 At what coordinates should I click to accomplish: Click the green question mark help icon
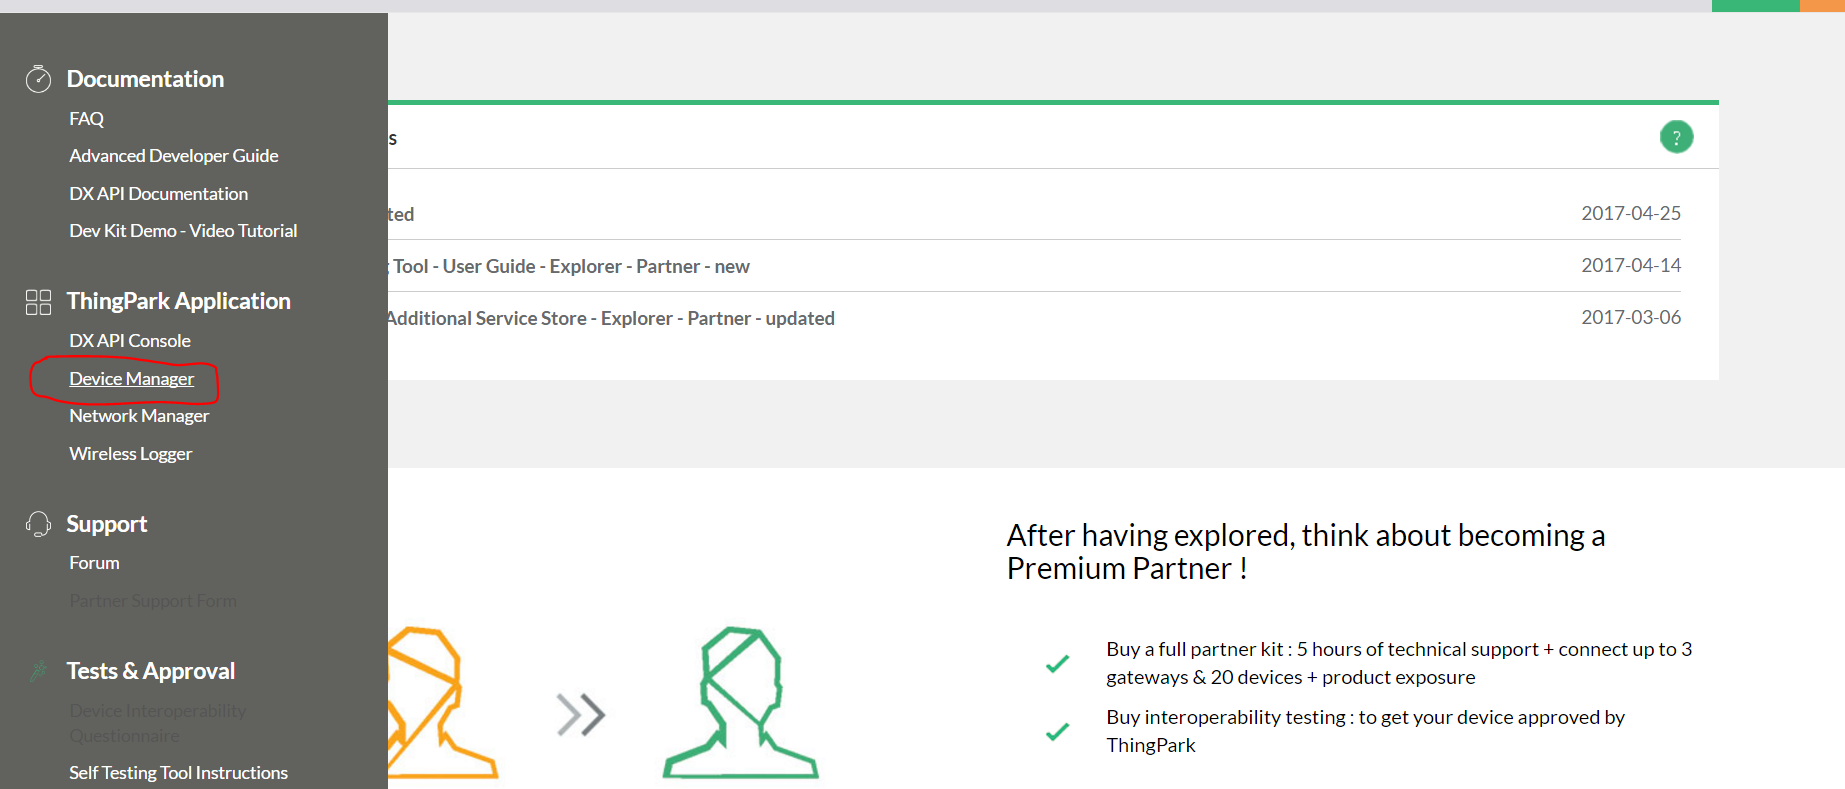(1676, 137)
